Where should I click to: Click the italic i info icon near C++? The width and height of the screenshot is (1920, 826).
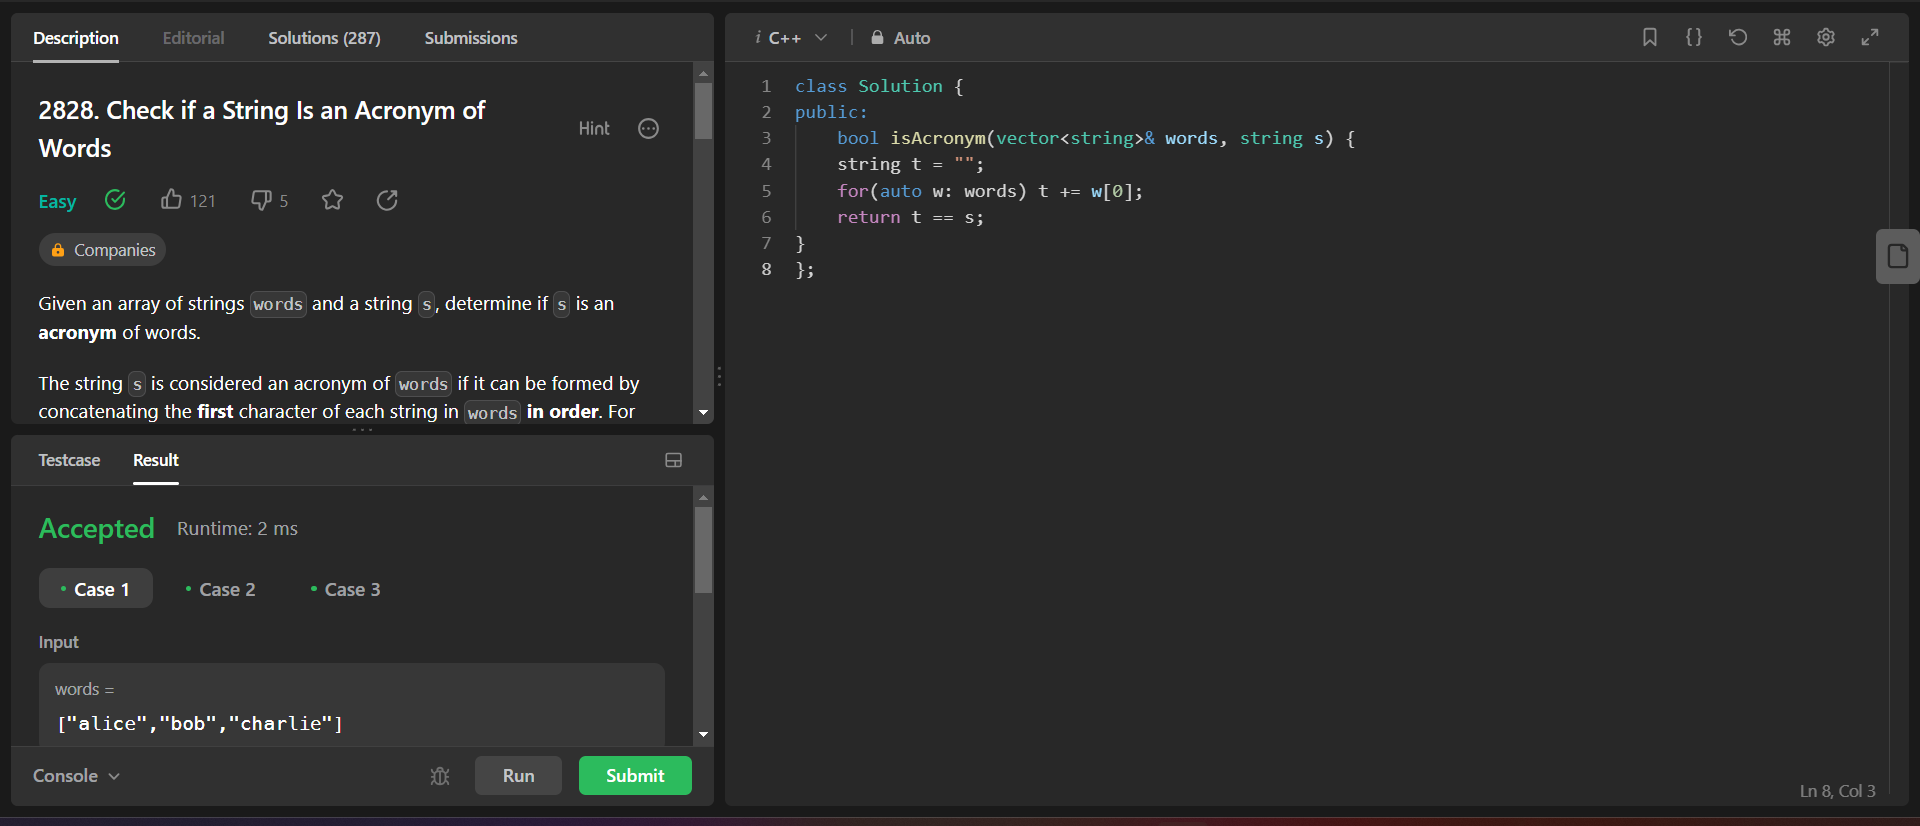tap(758, 37)
